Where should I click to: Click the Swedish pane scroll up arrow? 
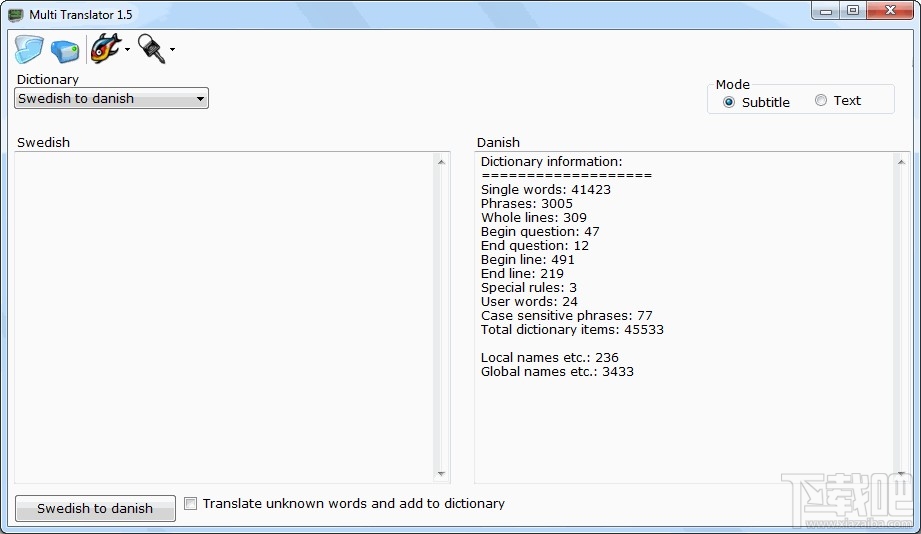point(441,162)
